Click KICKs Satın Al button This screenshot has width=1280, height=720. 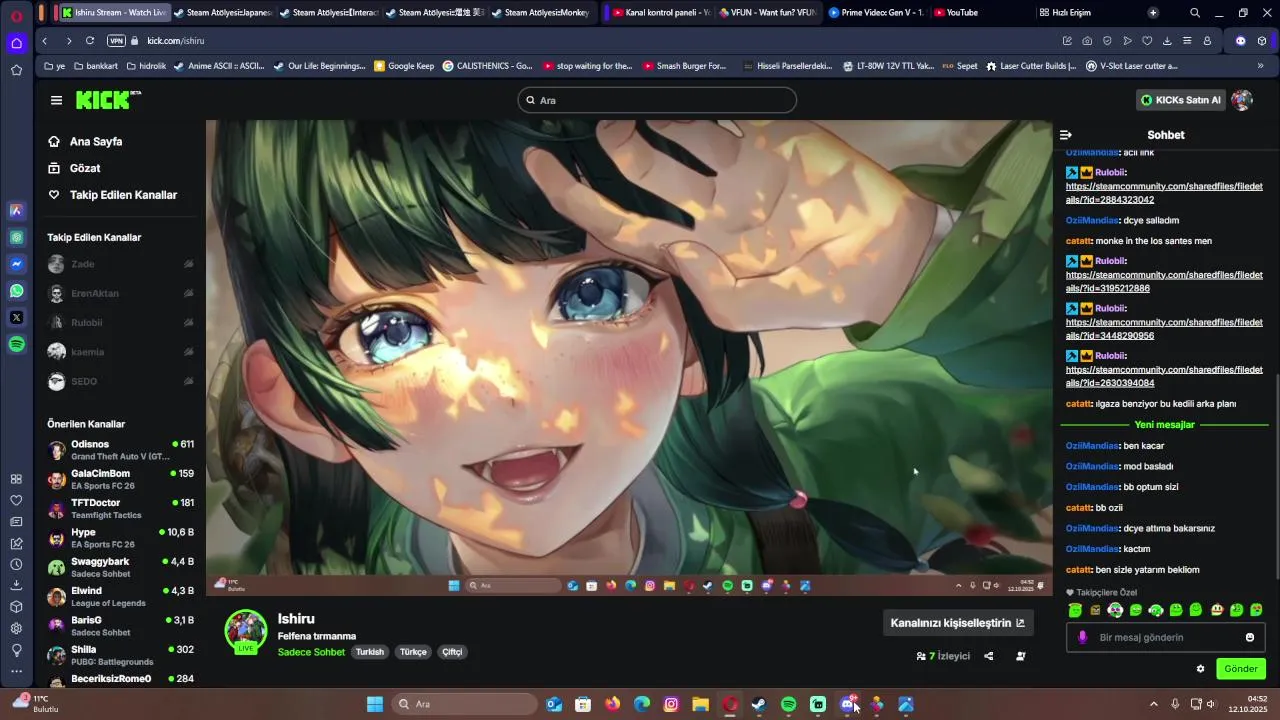point(1181,100)
